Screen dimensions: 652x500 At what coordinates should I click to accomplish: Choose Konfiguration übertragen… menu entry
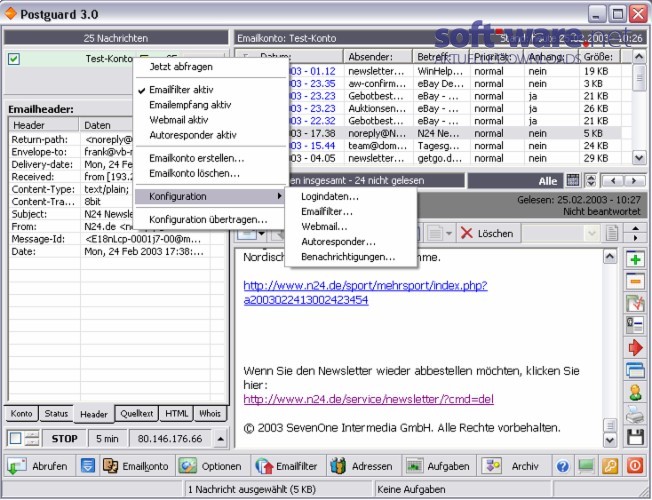click(x=211, y=219)
